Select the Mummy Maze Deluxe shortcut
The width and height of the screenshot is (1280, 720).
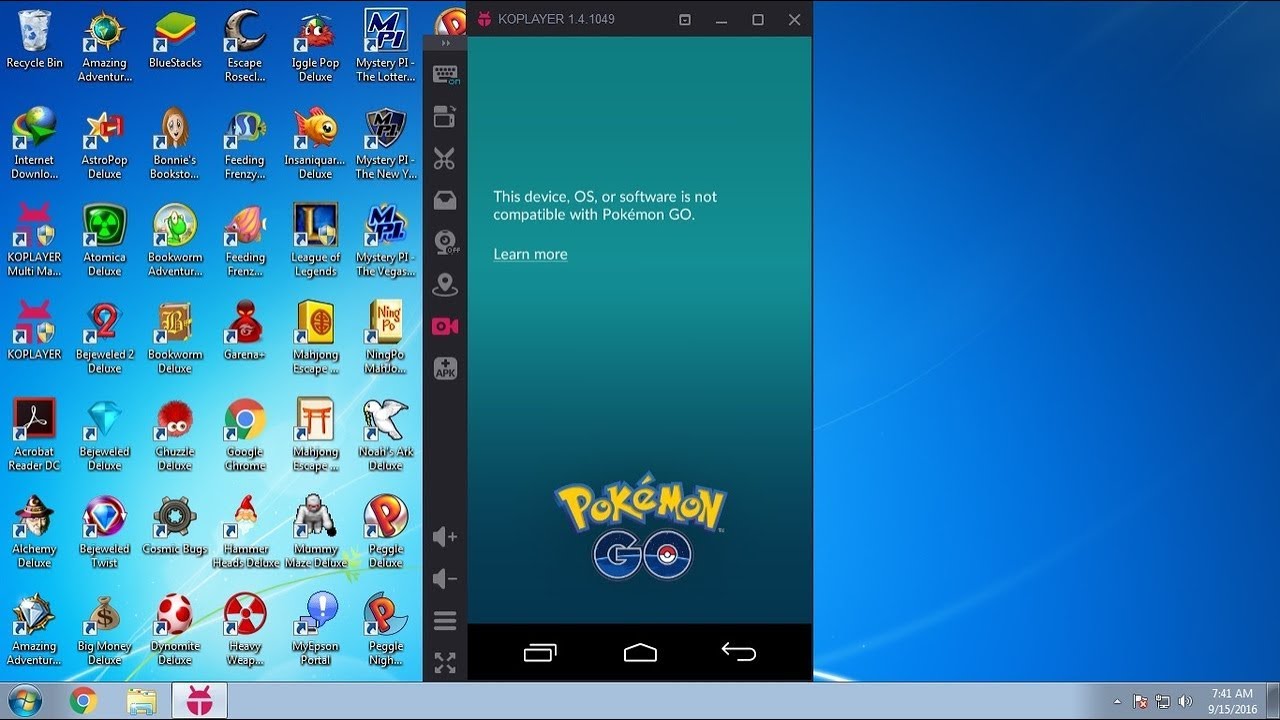tap(315, 531)
